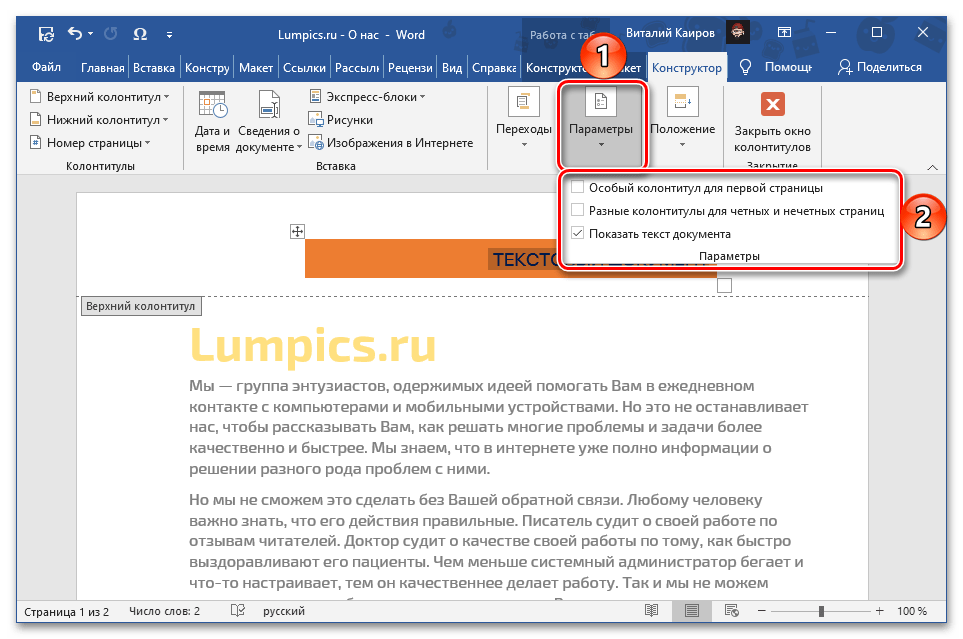Click Закрыть окно колонтитулов

[773, 122]
